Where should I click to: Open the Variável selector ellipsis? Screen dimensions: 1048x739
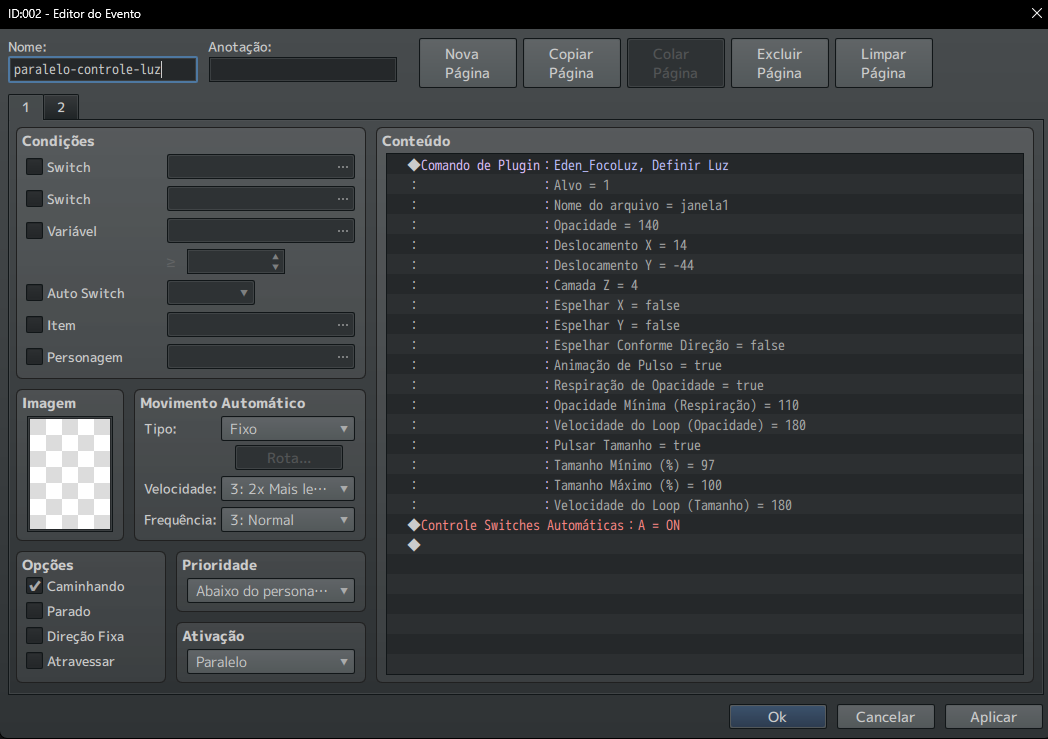[342, 231]
